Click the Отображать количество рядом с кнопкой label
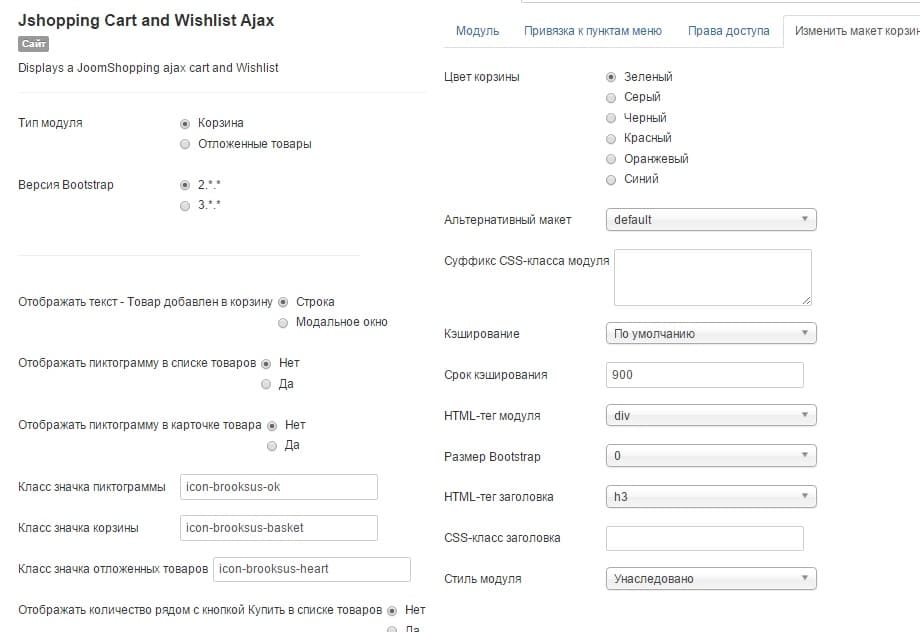Image resolution: width=920 pixels, height=632 pixels. (200, 610)
